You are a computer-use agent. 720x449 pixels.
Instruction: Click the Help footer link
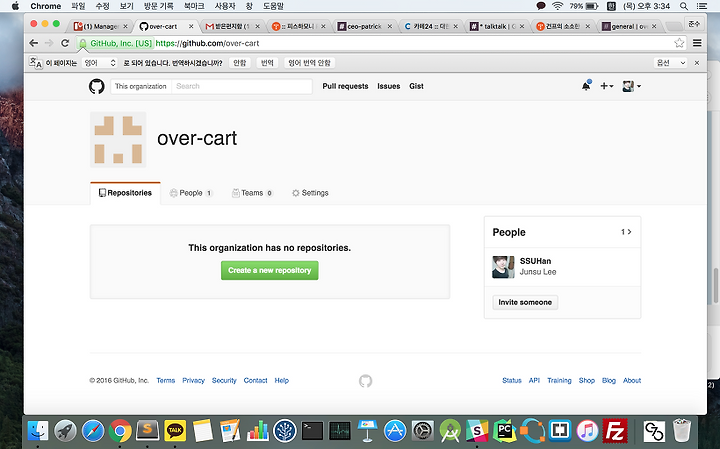(281, 381)
